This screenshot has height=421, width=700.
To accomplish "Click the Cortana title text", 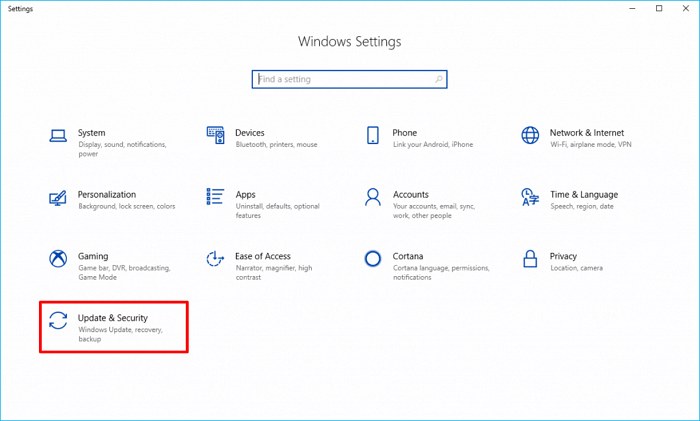I will pos(408,256).
